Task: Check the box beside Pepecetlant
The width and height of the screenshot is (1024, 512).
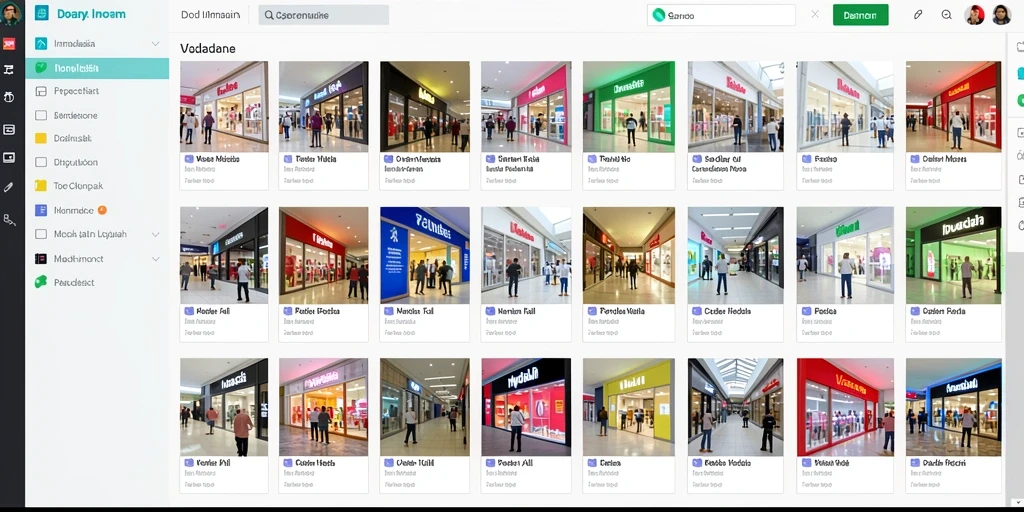Action: coord(41,91)
